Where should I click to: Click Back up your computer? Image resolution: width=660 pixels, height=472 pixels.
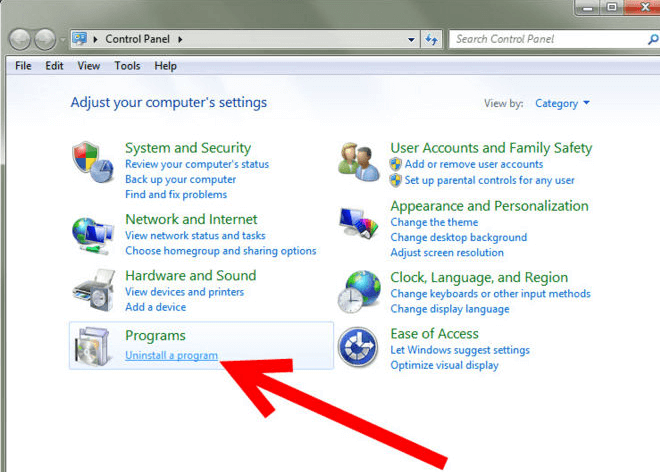coord(181,179)
